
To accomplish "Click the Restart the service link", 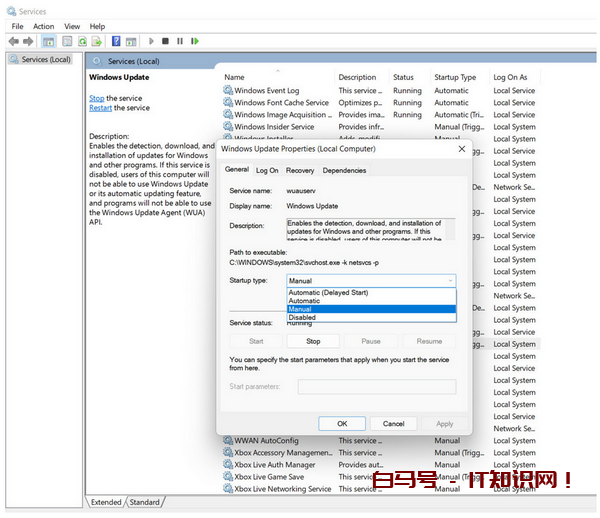I will click(x=102, y=108).
